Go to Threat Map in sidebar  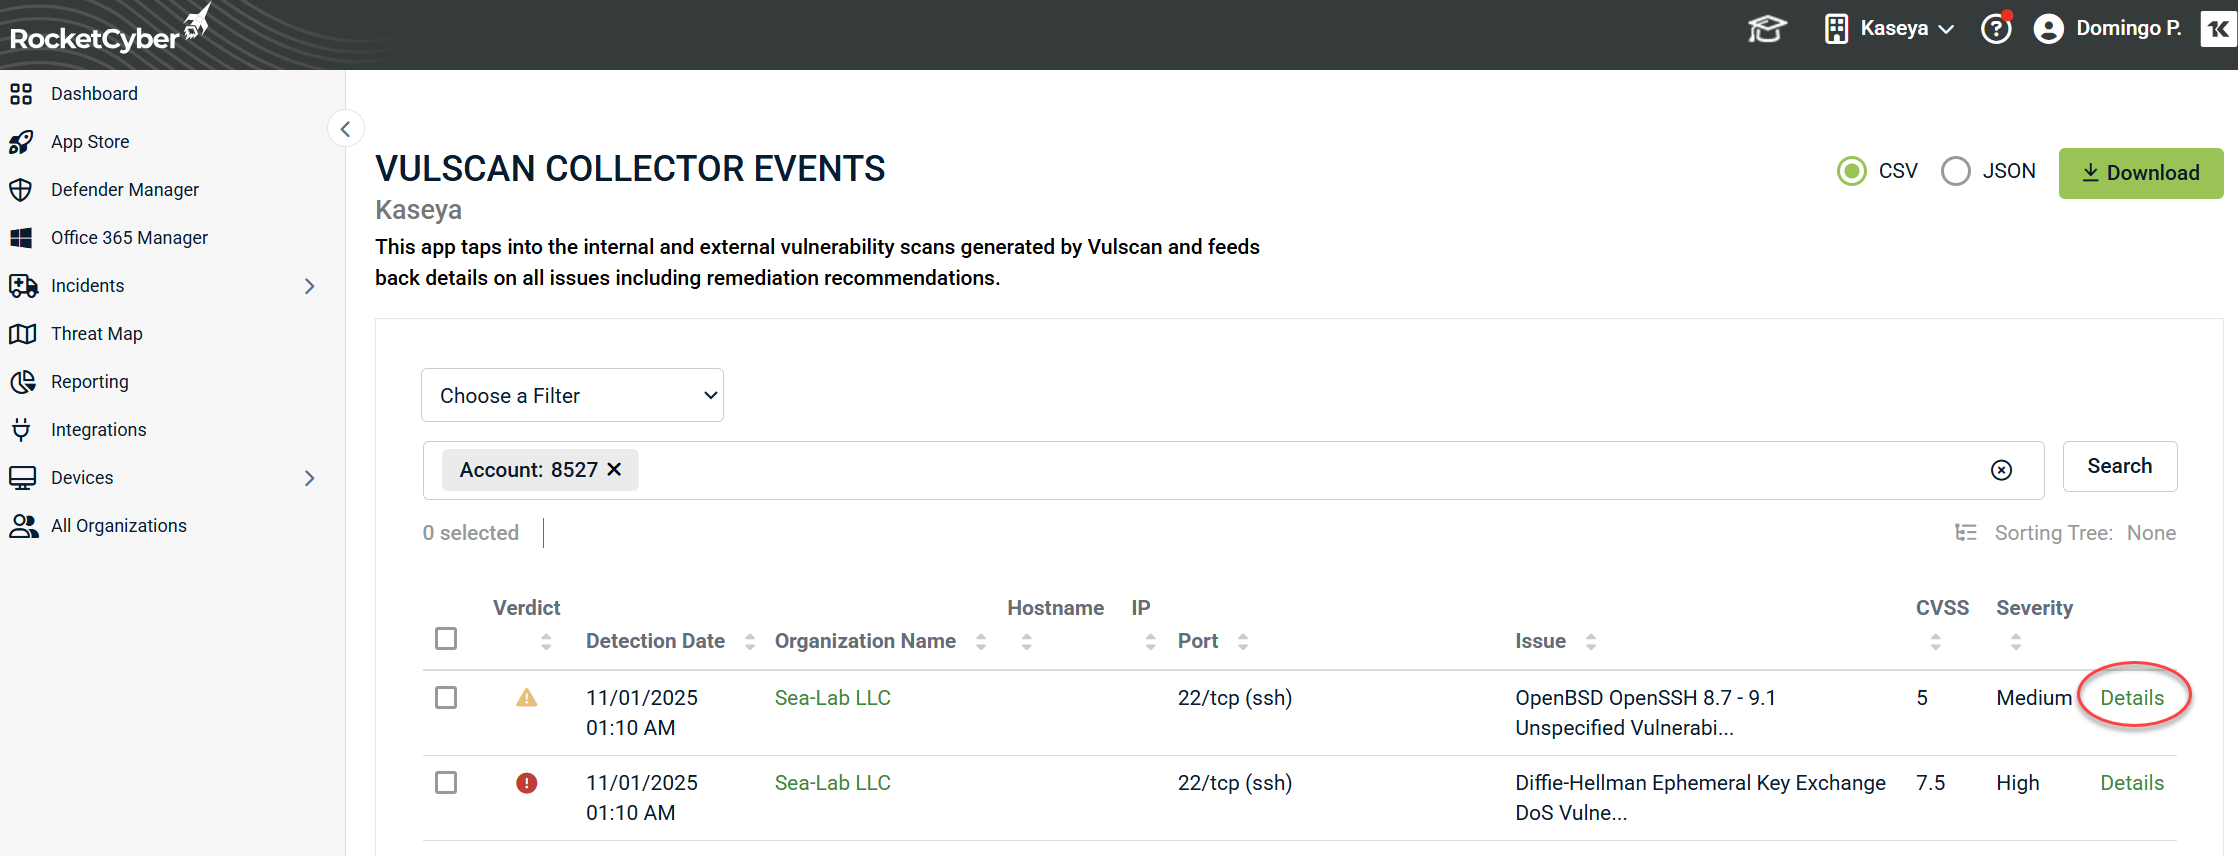click(x=96, y=334)
